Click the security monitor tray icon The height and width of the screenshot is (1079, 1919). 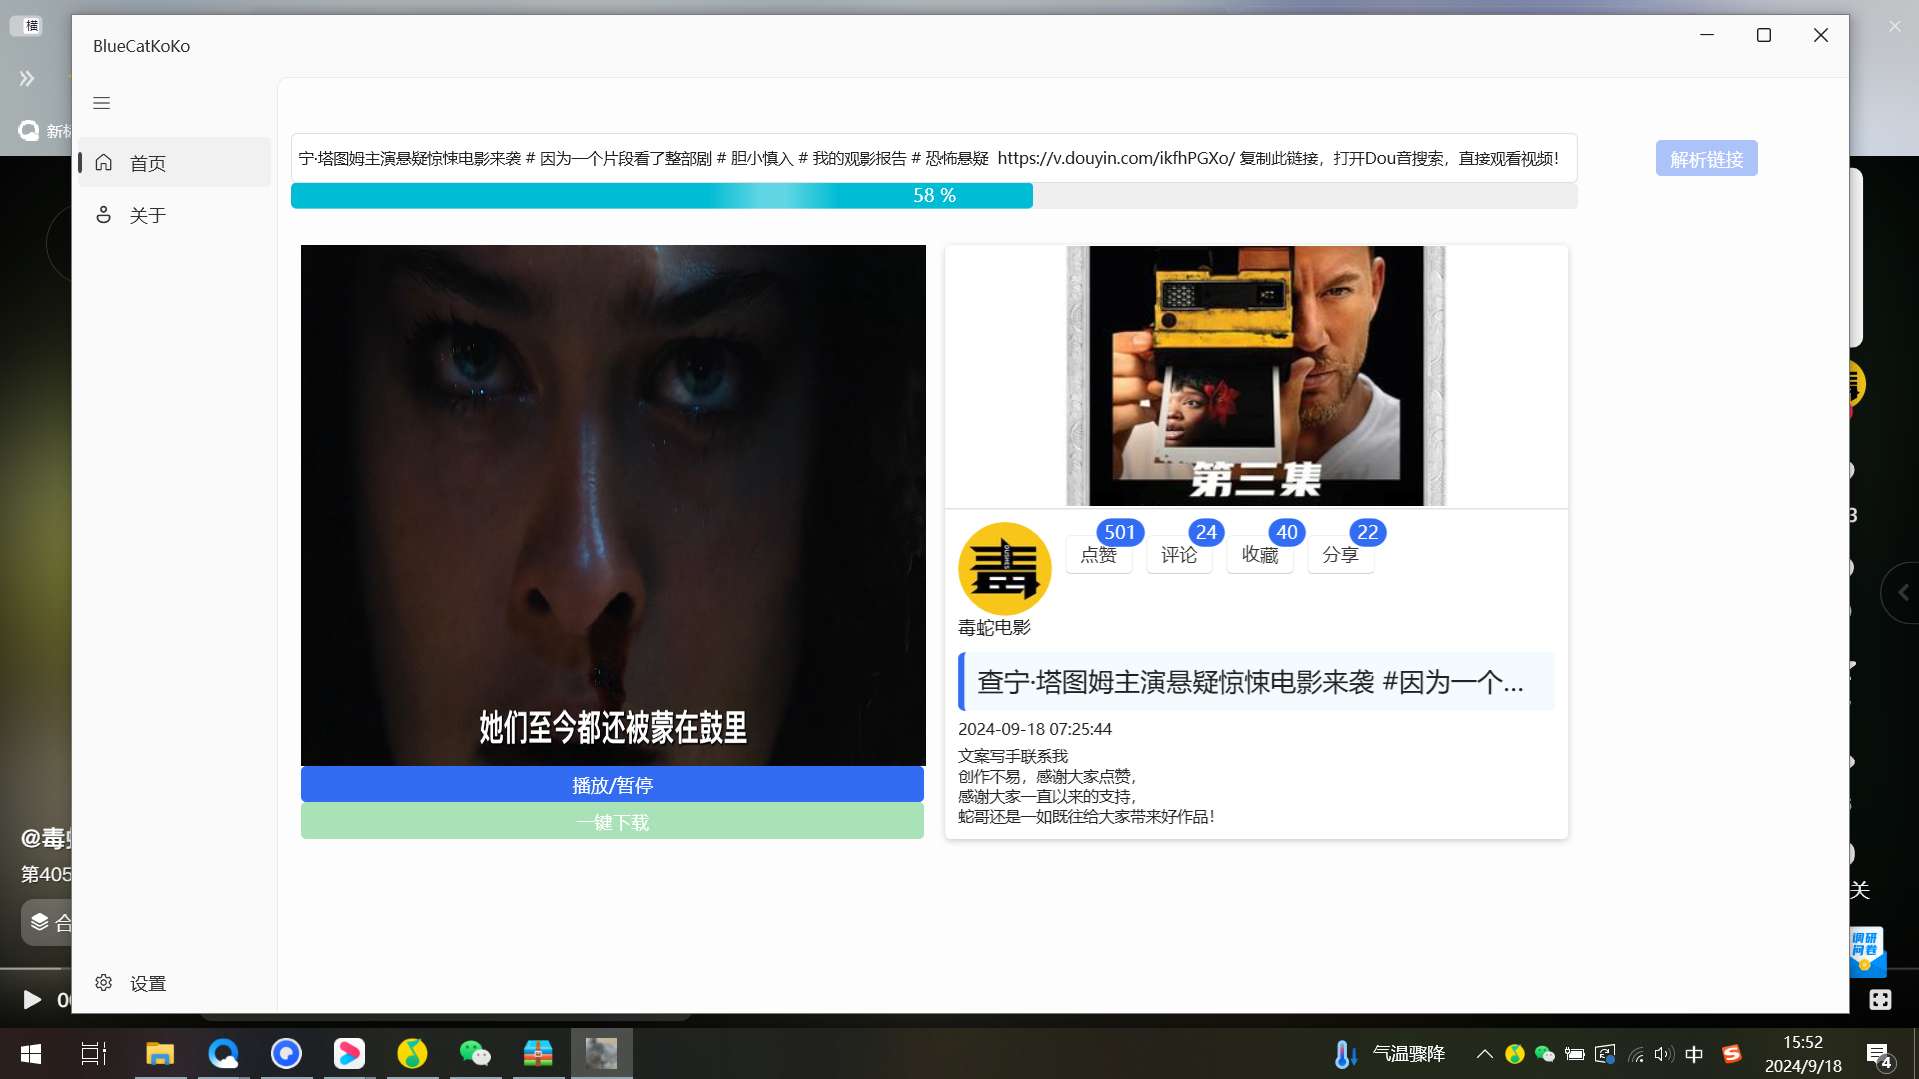click(1605, 1054)
